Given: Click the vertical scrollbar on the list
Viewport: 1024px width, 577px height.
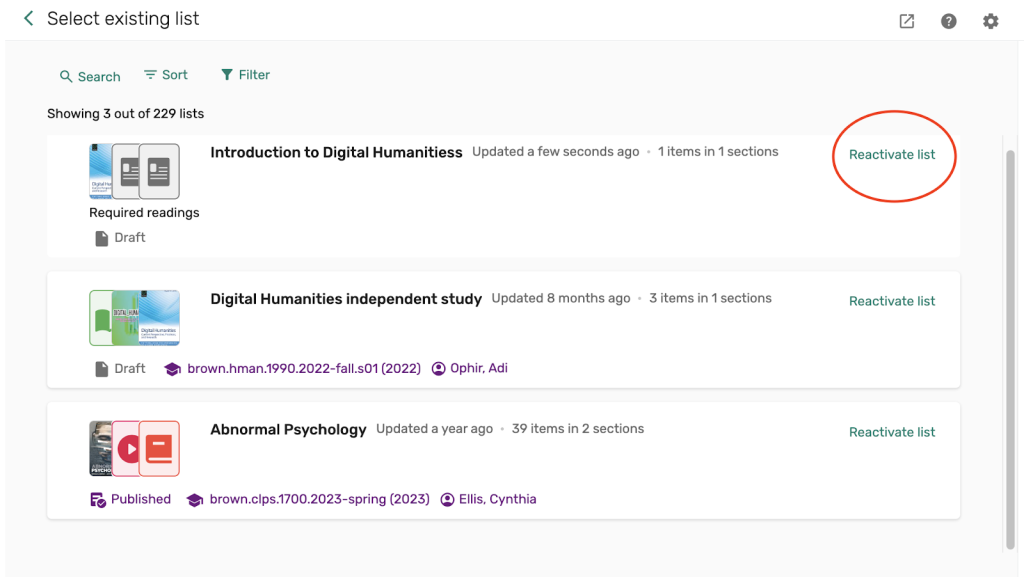Looking at the screenshot, I should coord(1009,350).
